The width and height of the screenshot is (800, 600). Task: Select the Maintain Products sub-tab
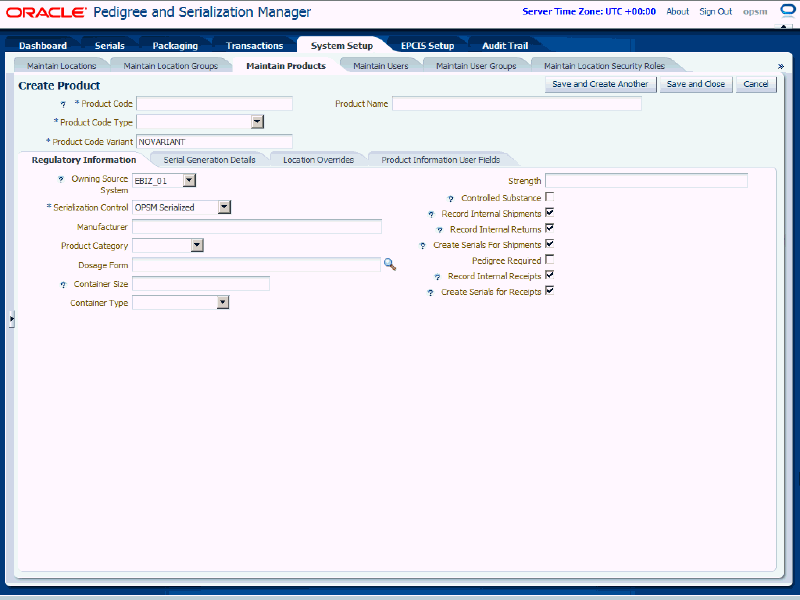(x=286, y=66)
